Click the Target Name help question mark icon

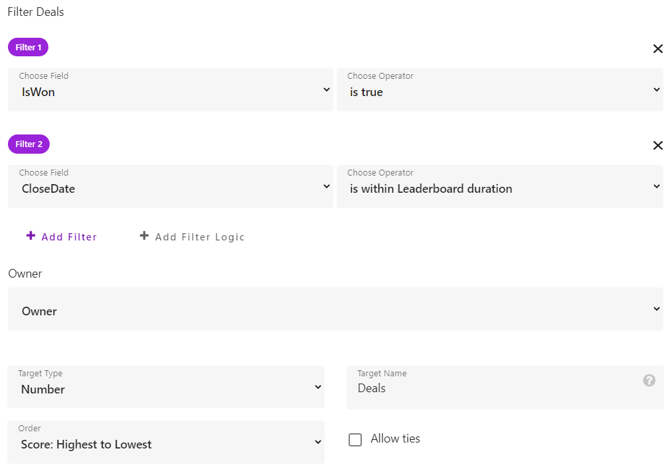(x=649, y=380)
